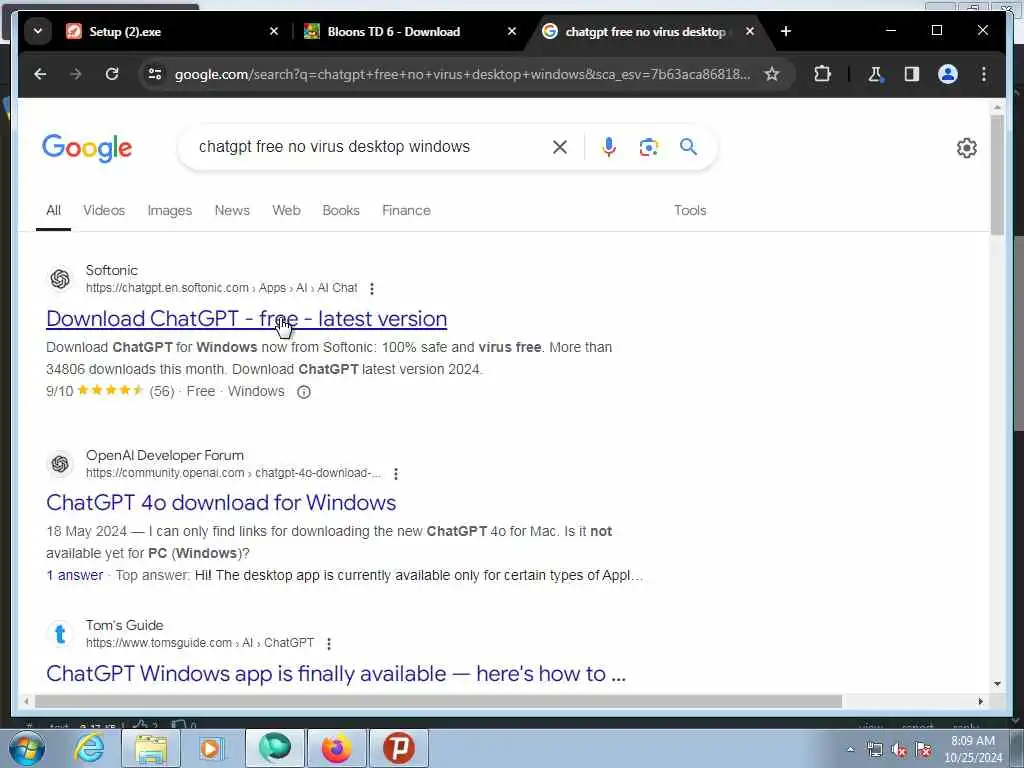Close the chatgpt search tab

tap(750, 31)
